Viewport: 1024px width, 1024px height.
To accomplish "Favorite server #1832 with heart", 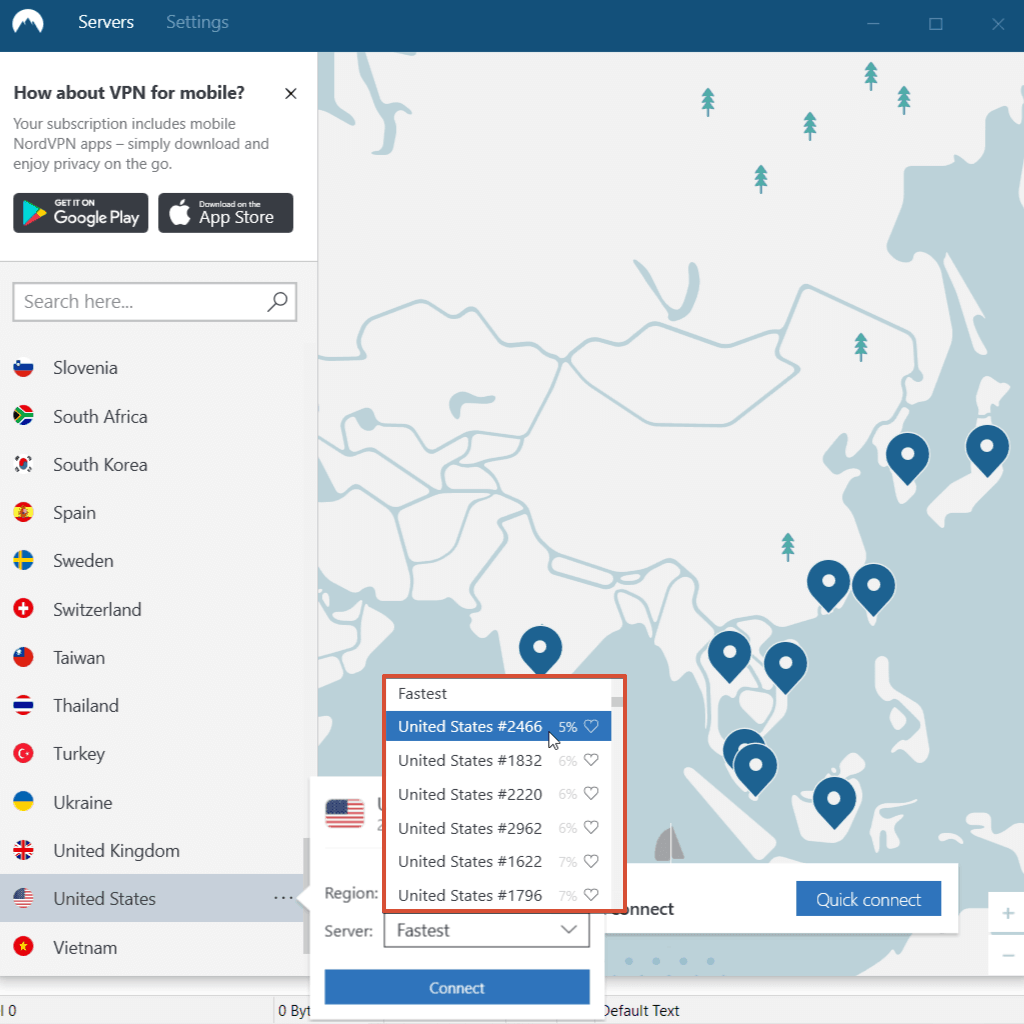I will click(591, 760).
